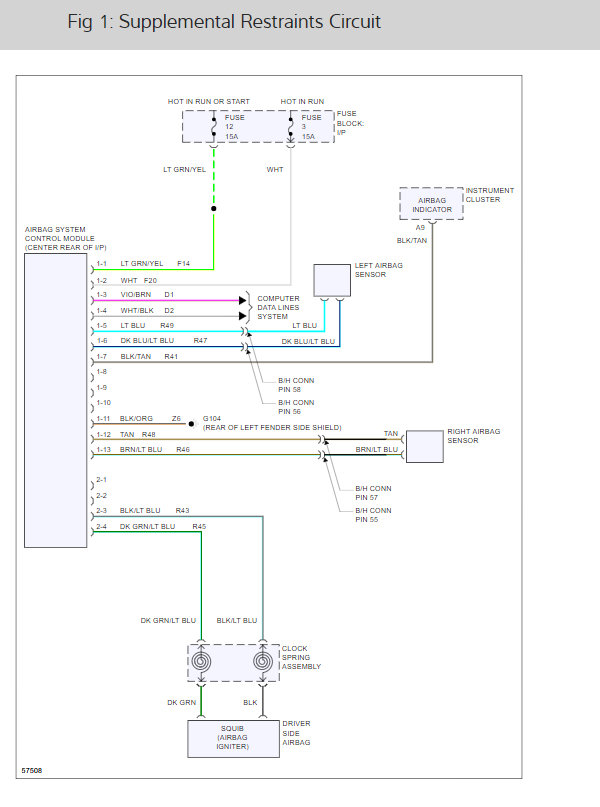600x807 pixels.
Task: Click pin label 2-1
Action: coord(101,480)
